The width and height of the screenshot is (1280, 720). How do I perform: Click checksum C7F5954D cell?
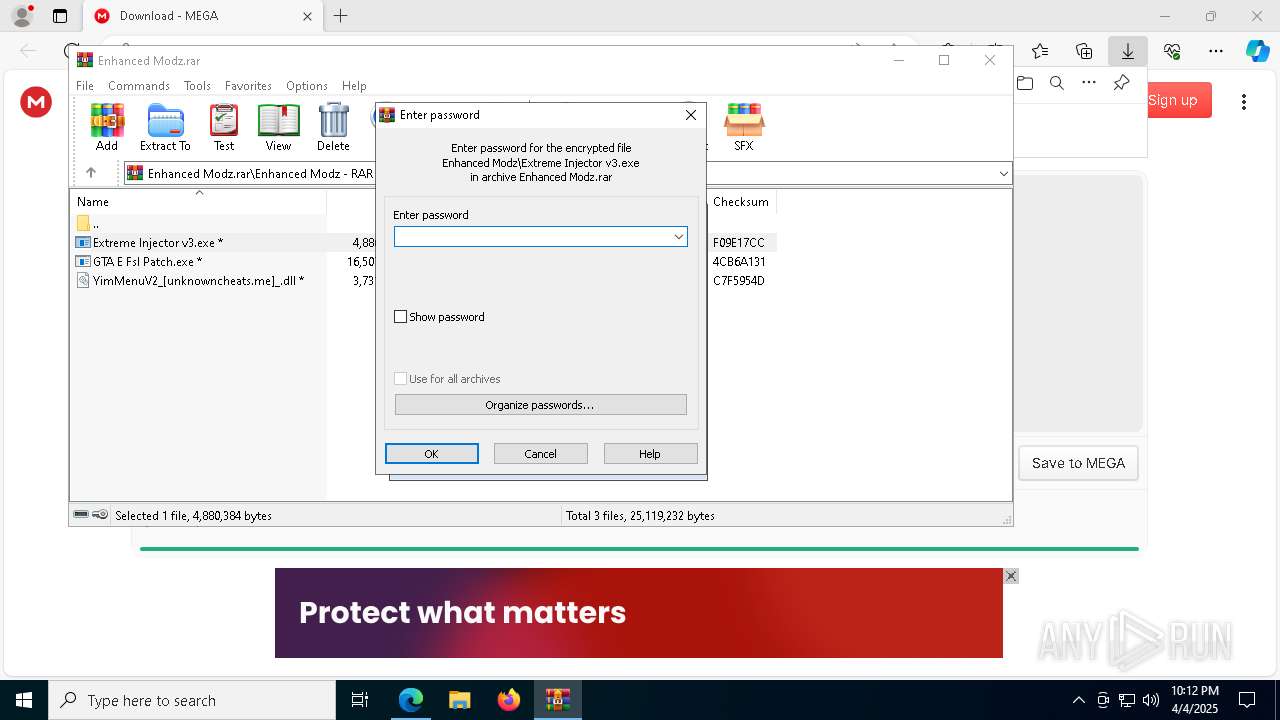point(739,280)
